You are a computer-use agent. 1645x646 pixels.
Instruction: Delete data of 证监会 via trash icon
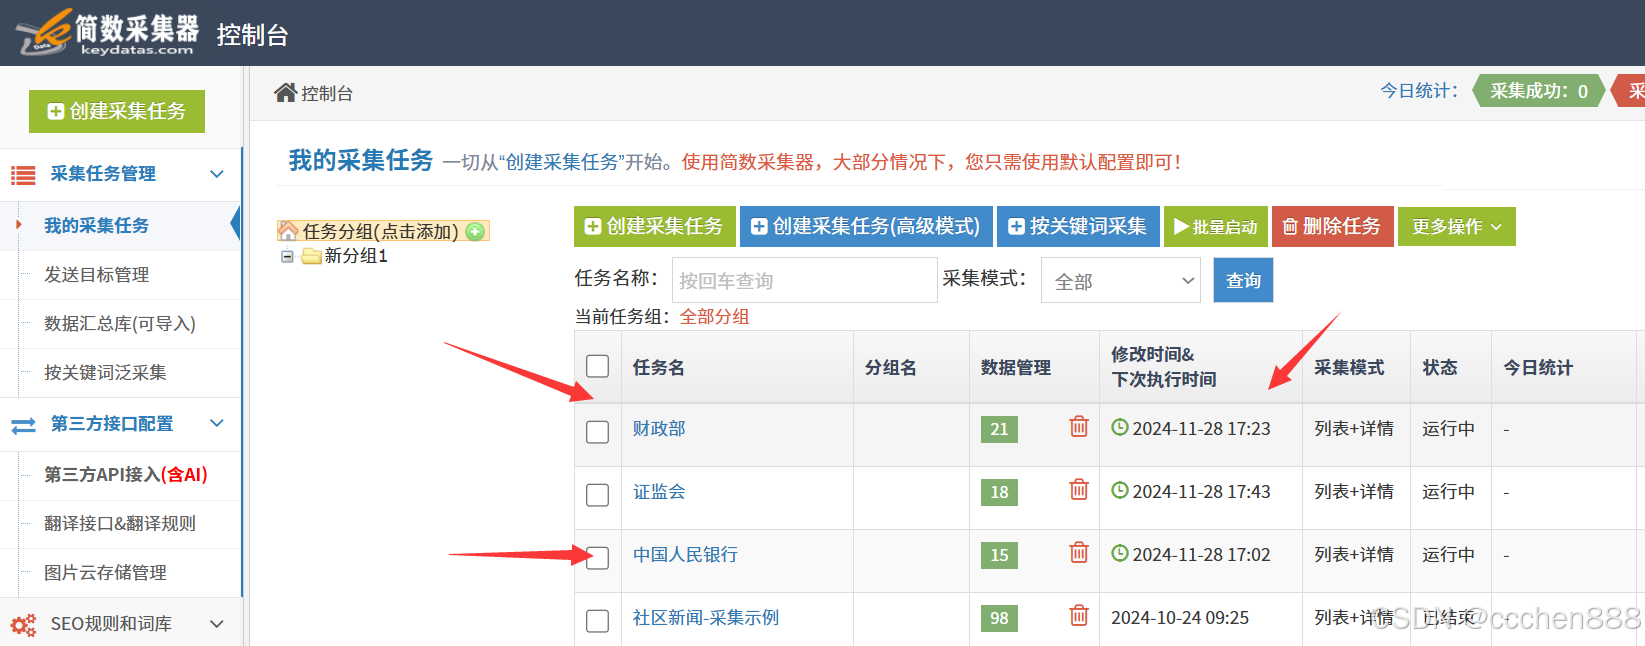coord(1079,489)
